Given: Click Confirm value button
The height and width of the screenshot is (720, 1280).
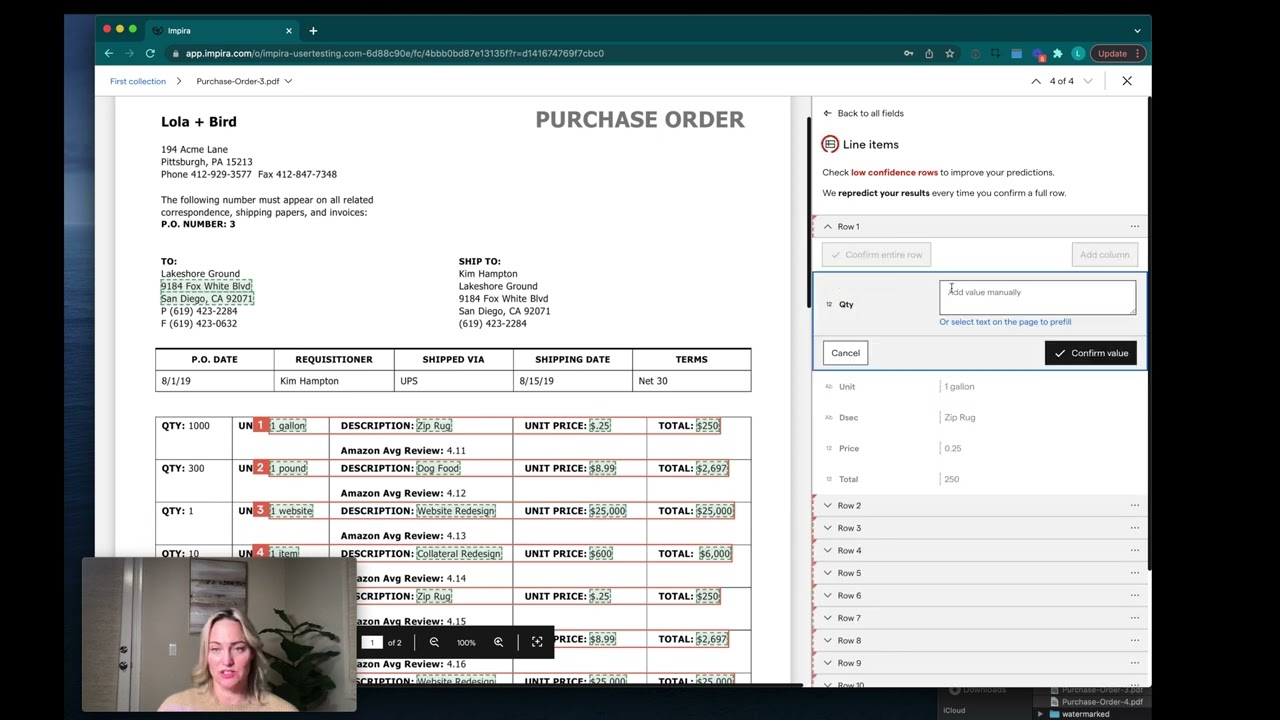Looking at the screenshot, I should [1090, 353].
